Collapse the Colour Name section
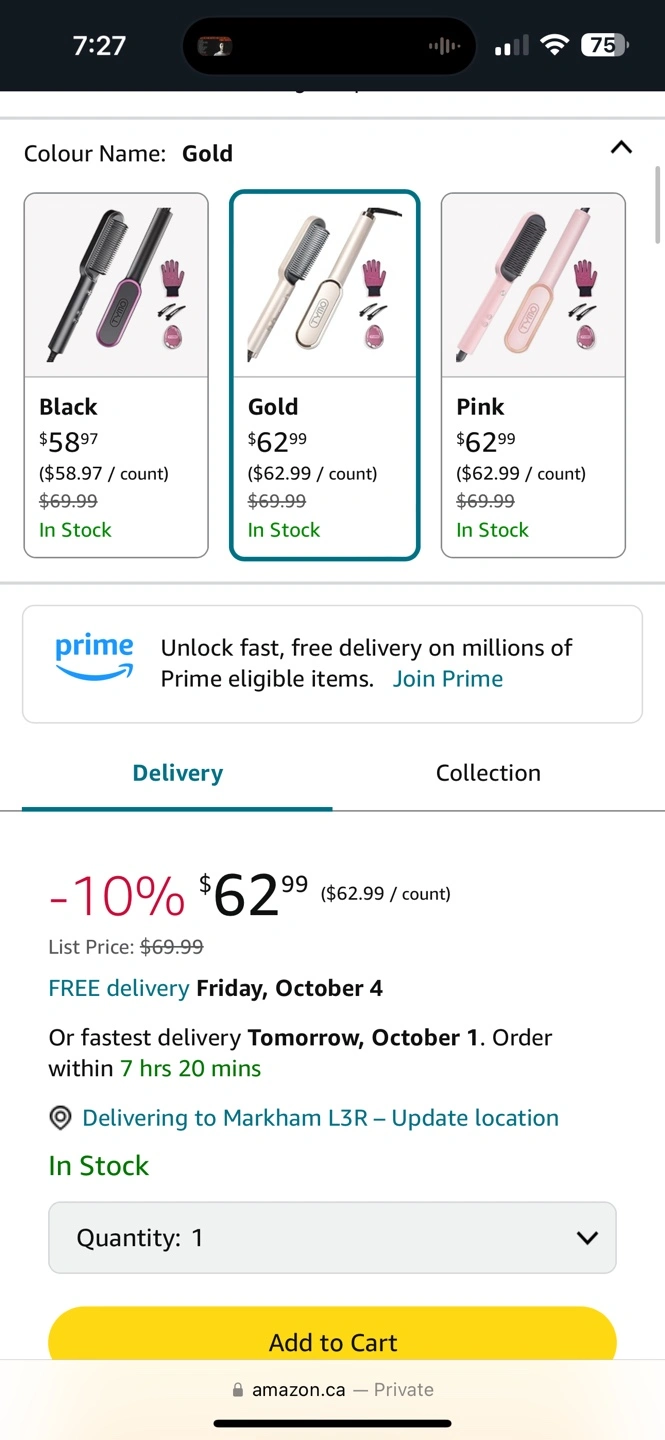665x1440 pixels. coord(621,148)
